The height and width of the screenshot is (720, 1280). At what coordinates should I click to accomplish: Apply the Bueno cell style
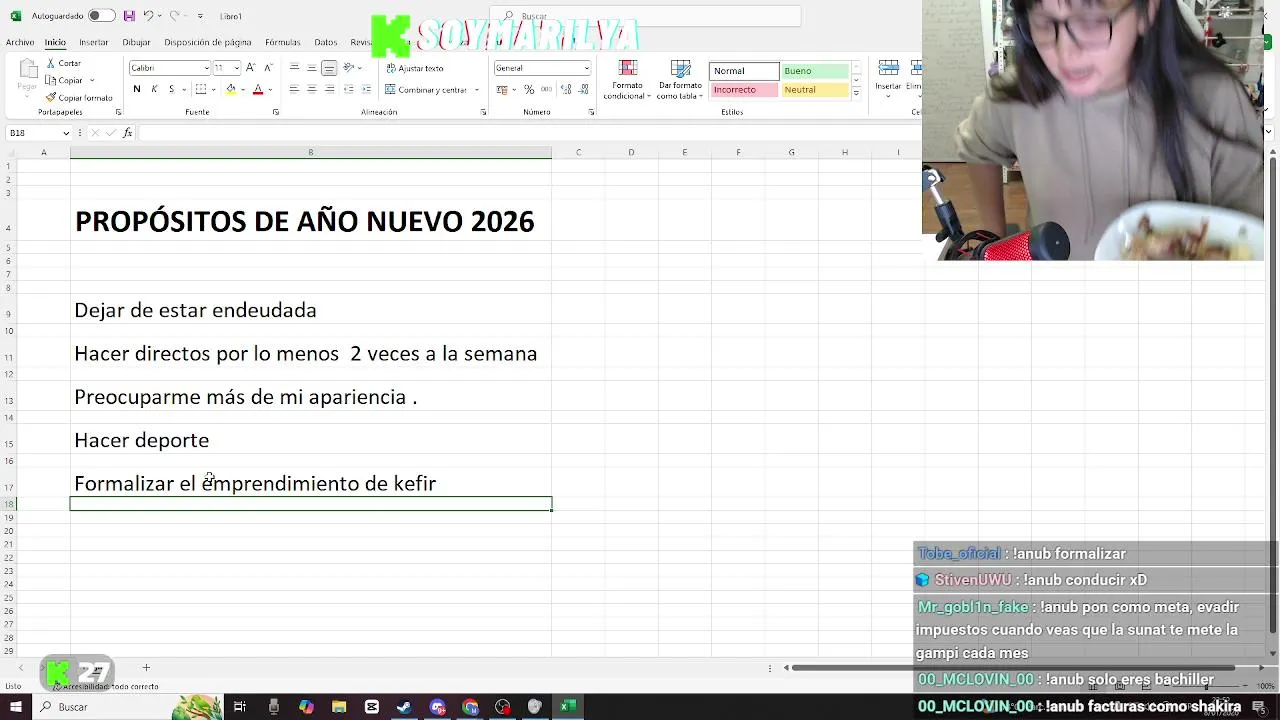click(814, 71)
